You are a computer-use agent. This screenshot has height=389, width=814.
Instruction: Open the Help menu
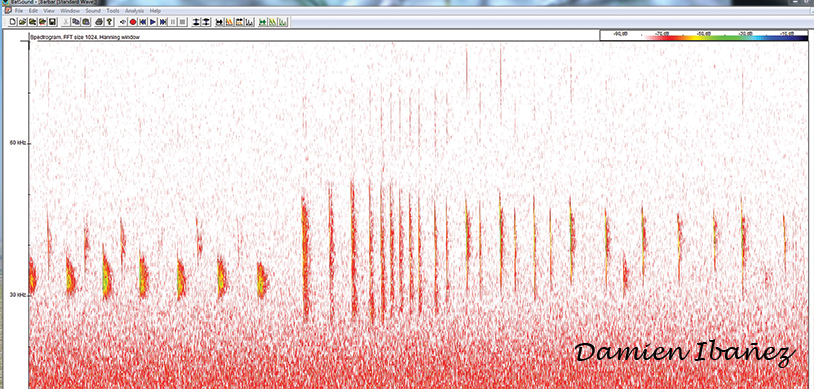[x=155, y=11]
